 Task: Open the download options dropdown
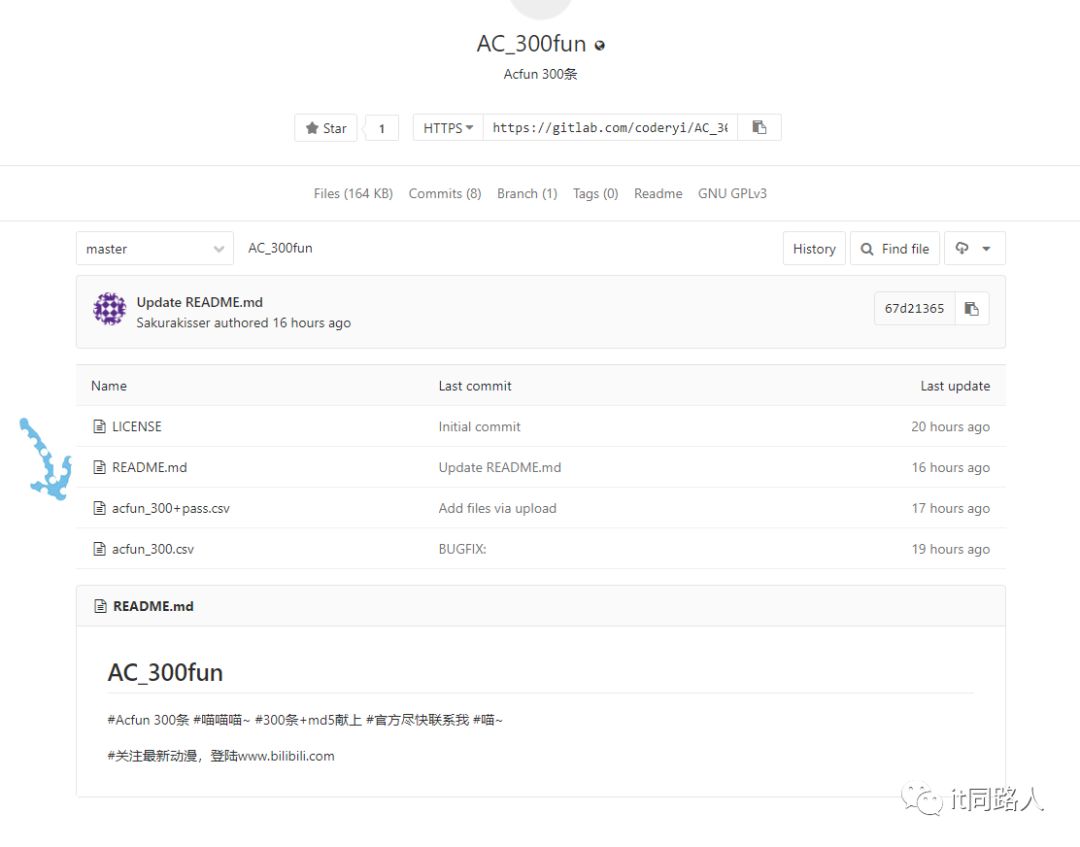[x=975, y=249]
